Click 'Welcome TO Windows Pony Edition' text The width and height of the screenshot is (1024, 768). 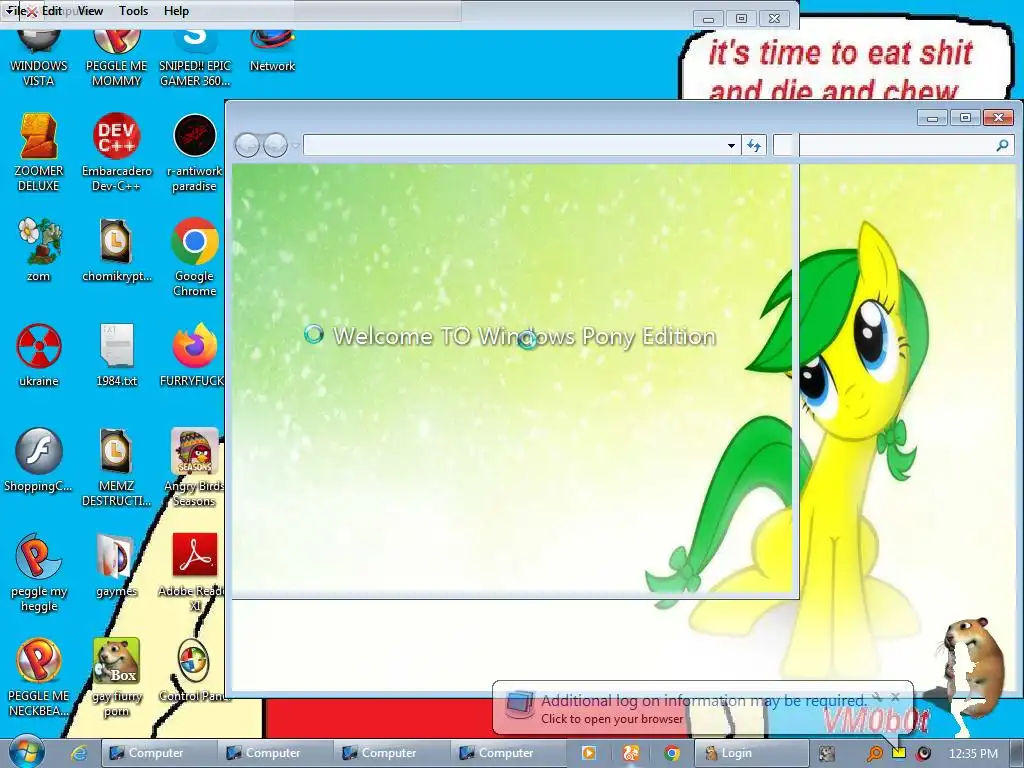coord(524,336)
